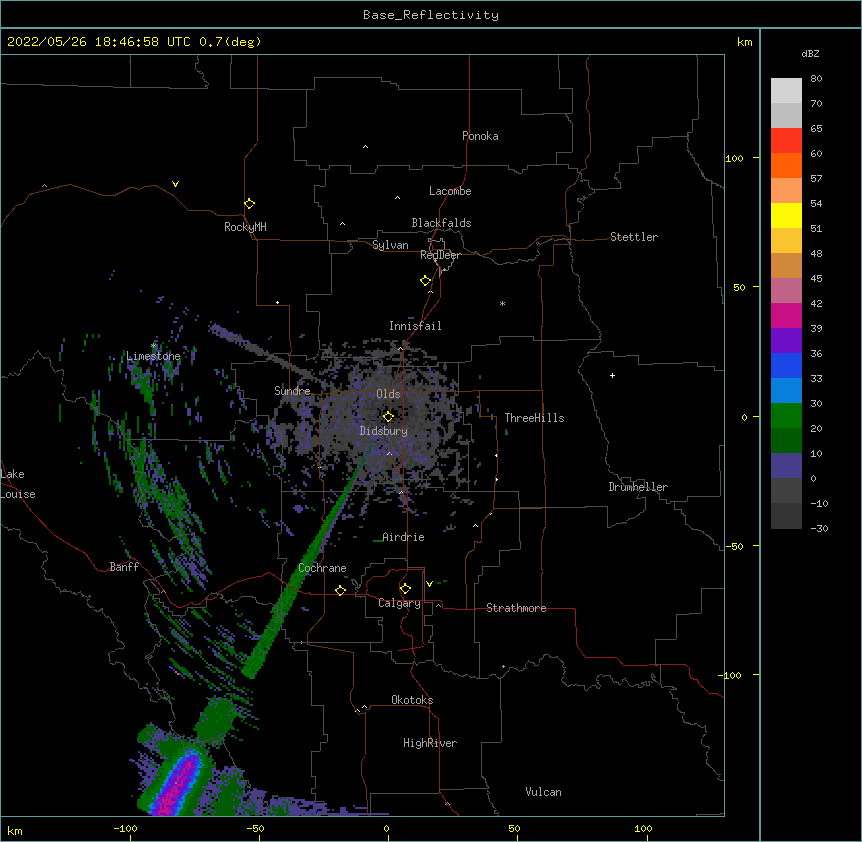This screenshot has width=862, height=842.
Task: Click the 100 tick on right km axis
Action: [x=734, y=158]
